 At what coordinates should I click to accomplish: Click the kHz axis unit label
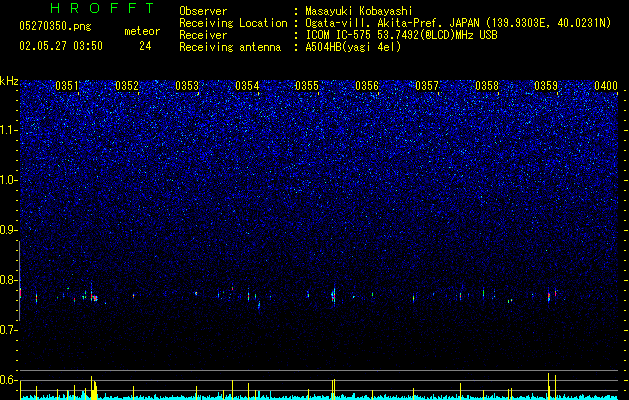point(9,81)
